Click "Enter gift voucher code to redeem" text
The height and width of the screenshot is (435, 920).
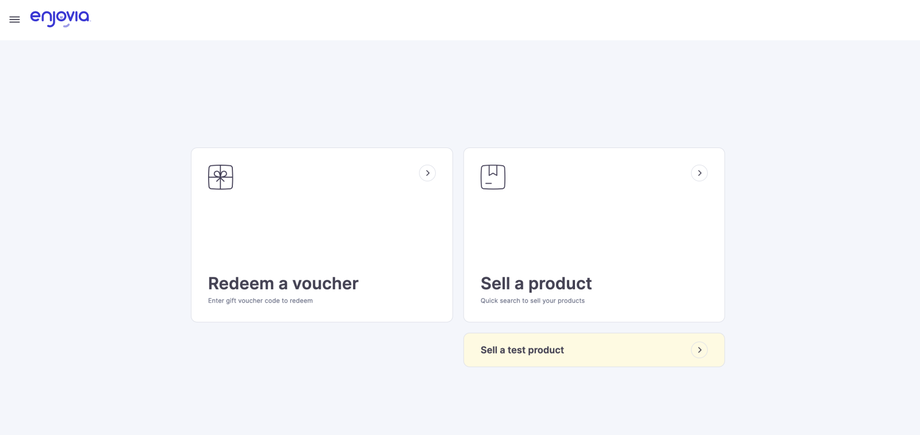click(260, 301)
